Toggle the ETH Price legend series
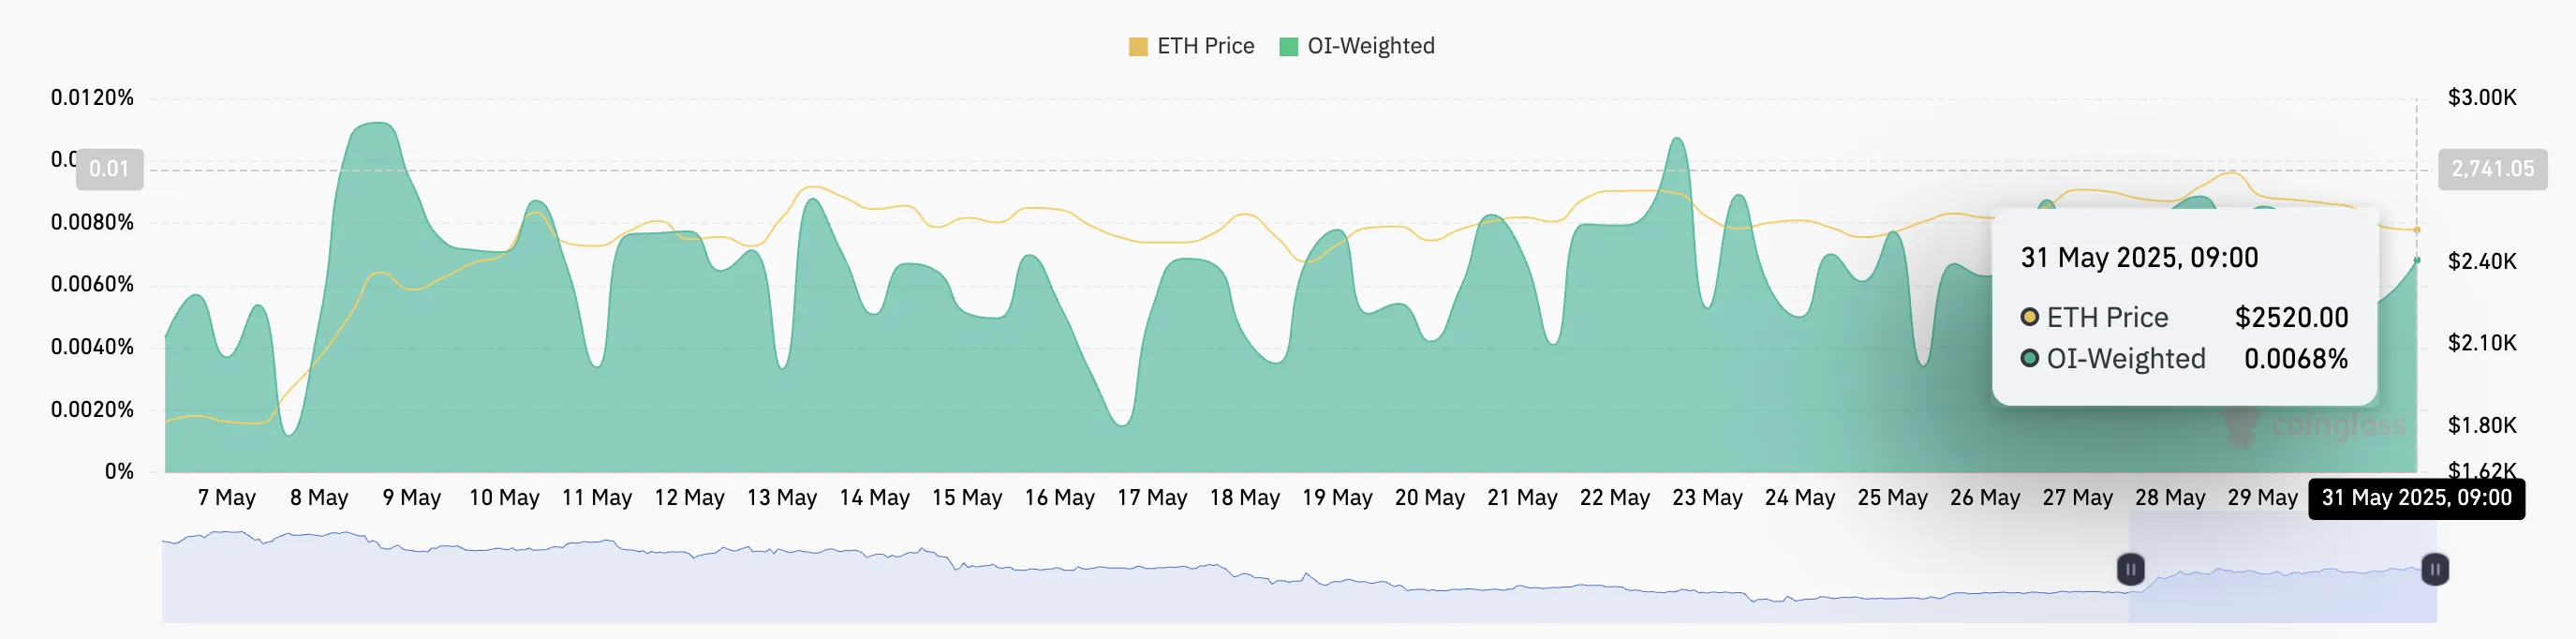The width and height of the screenshot is (2576, 639). tap(1191, 46)
